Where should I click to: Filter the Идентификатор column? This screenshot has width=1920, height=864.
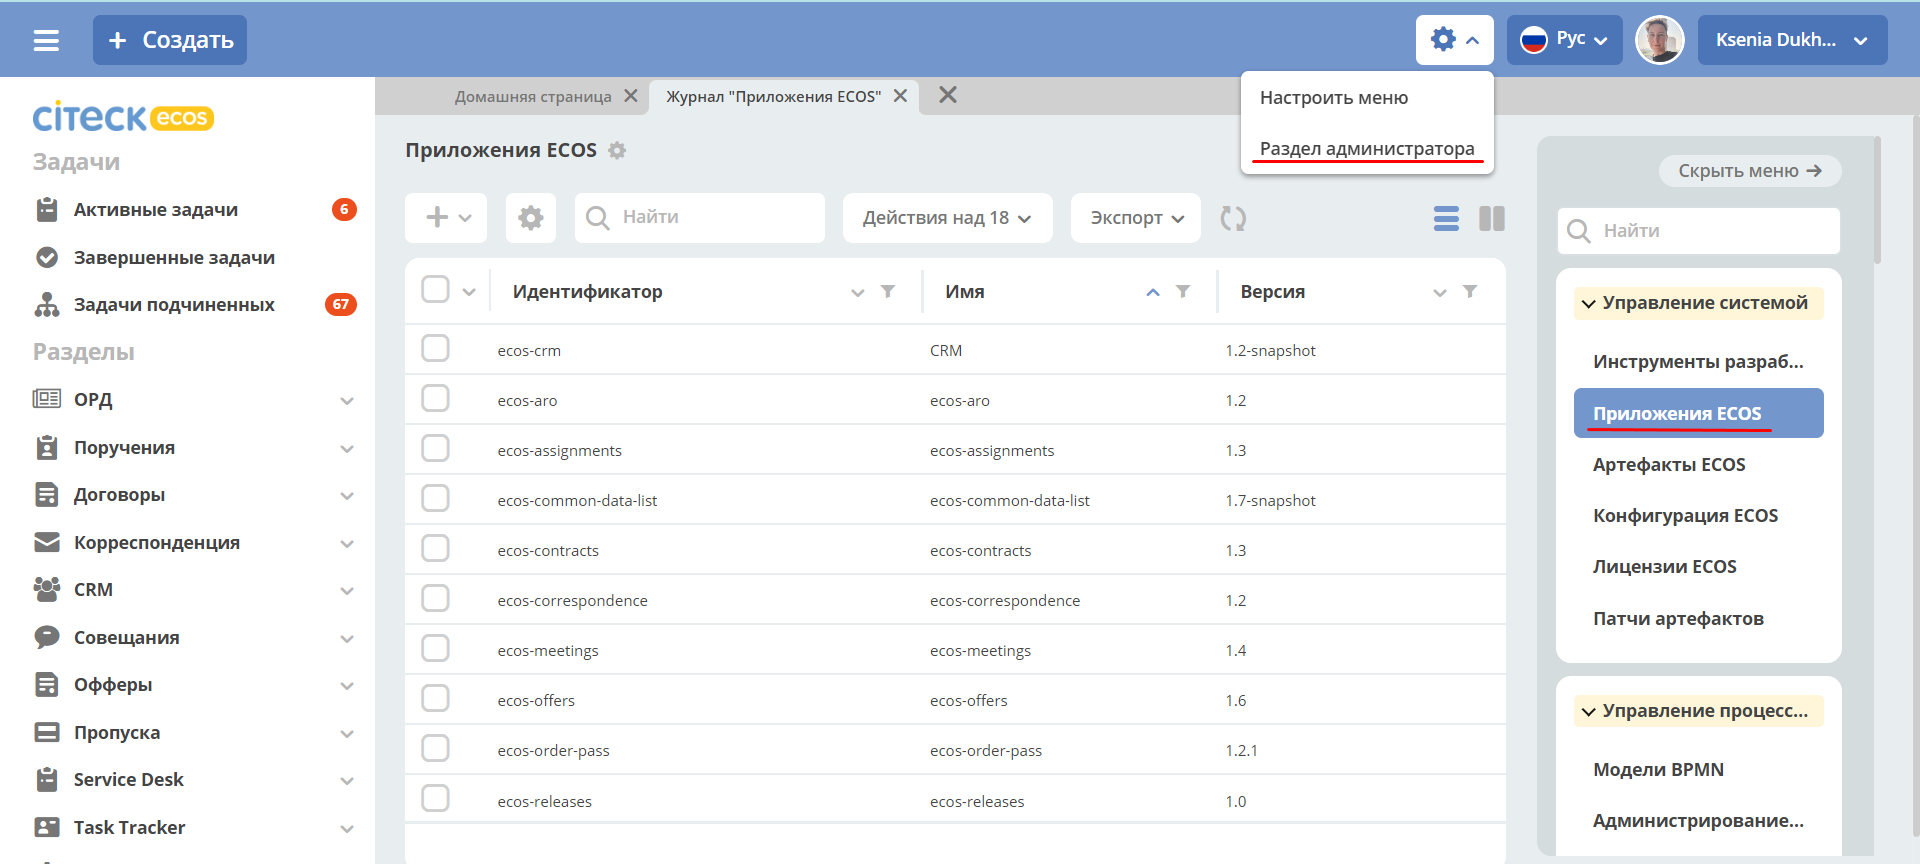pyautogui.click(x=888, y=292)
